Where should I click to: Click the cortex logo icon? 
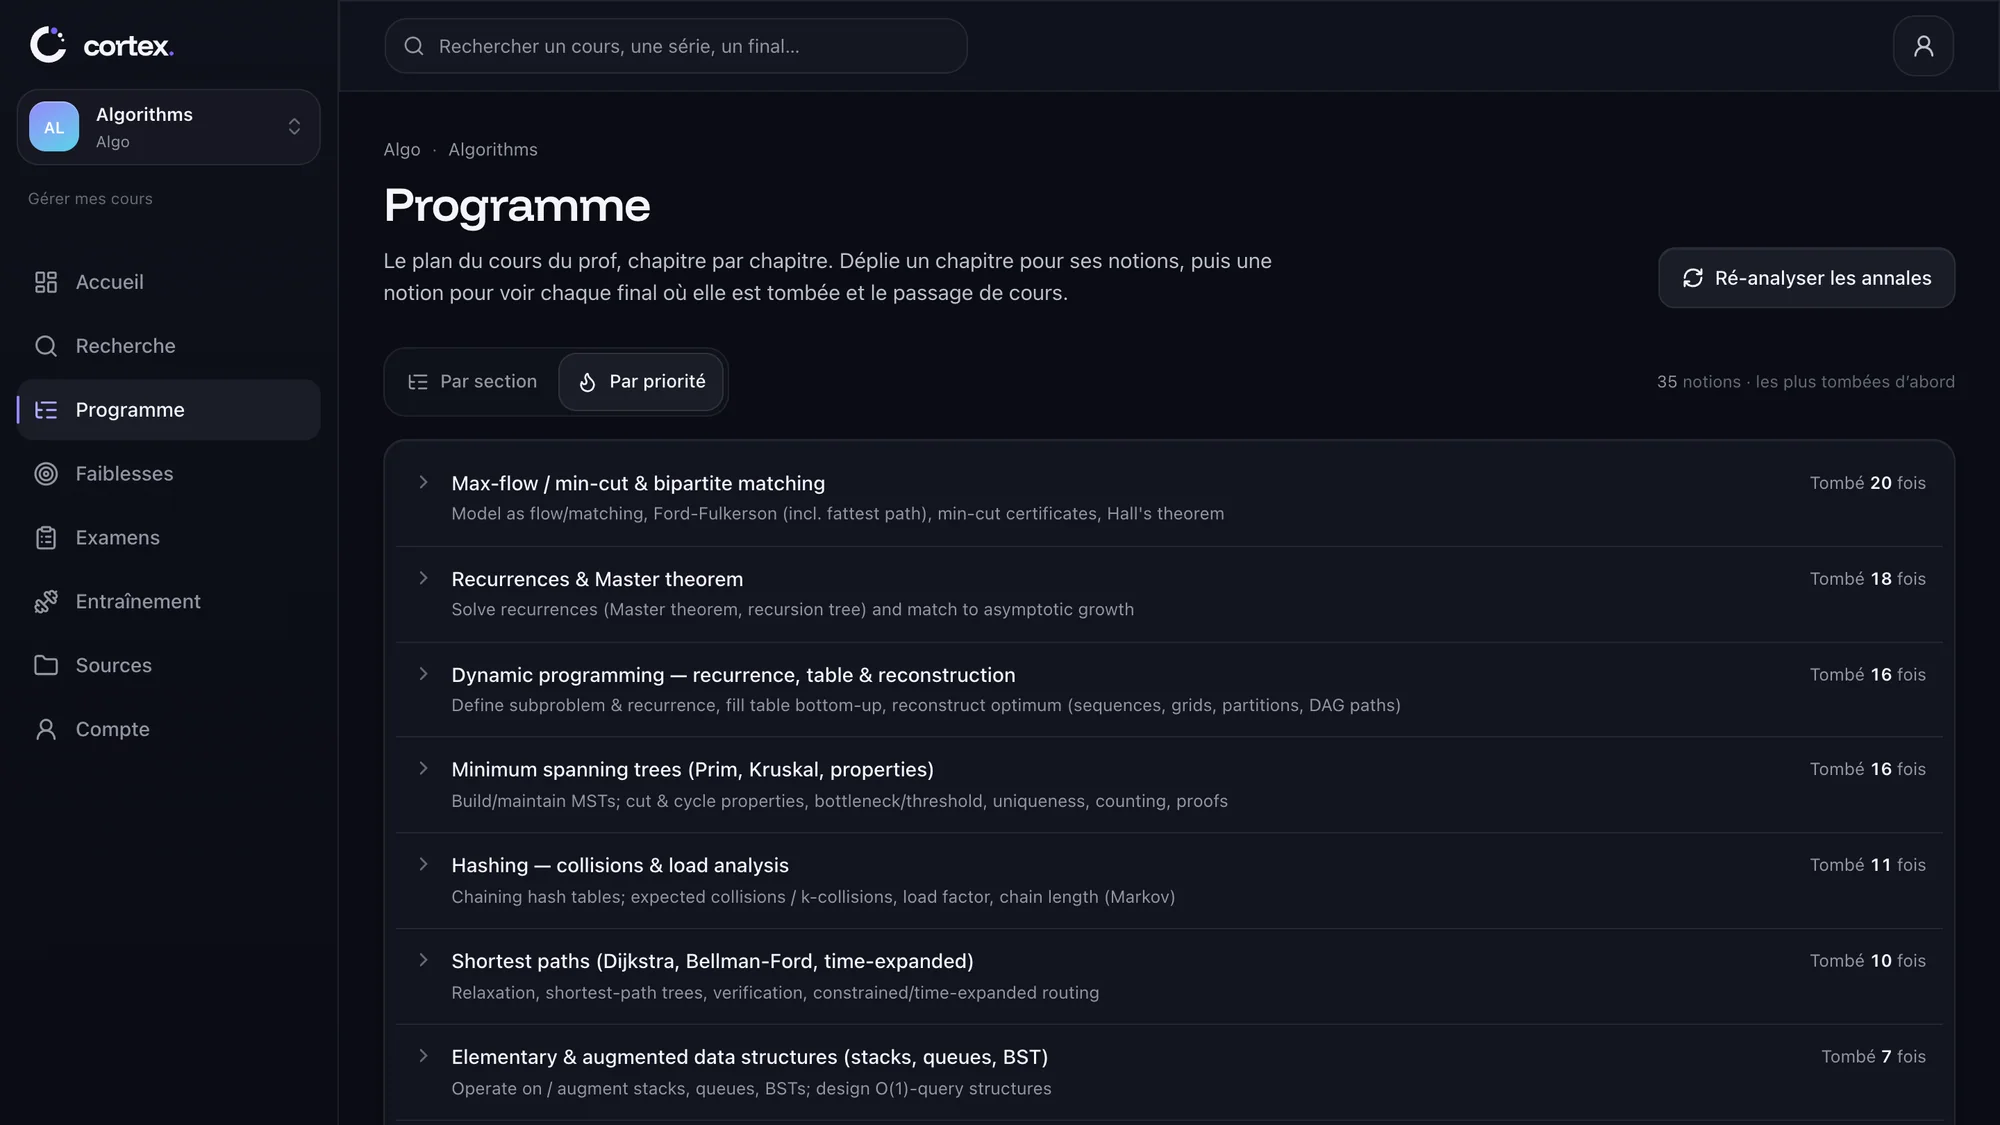(48, 45)
